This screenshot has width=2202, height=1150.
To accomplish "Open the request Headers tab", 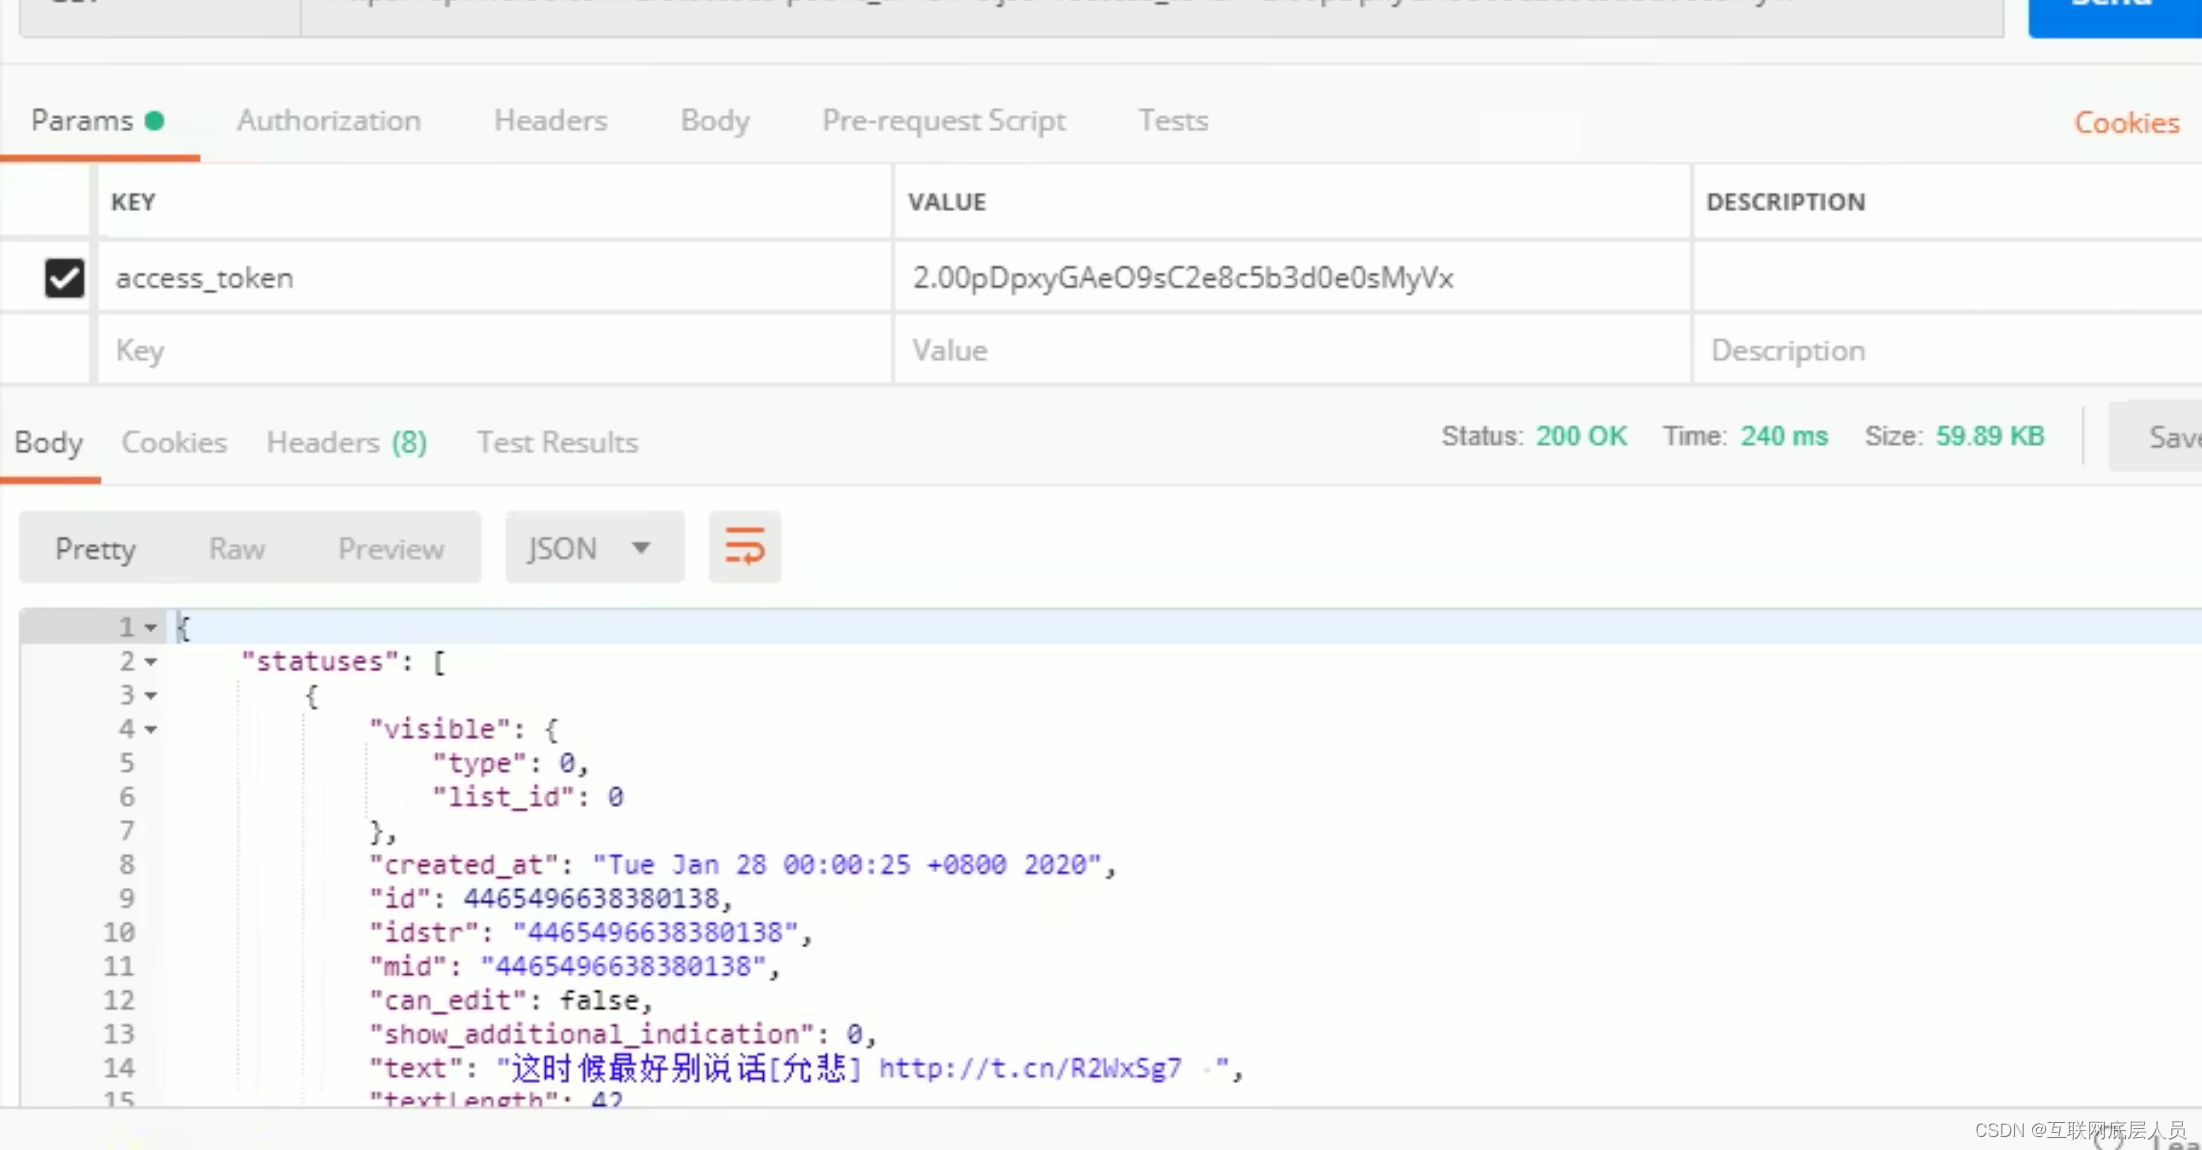I will [x=551, y=121].
